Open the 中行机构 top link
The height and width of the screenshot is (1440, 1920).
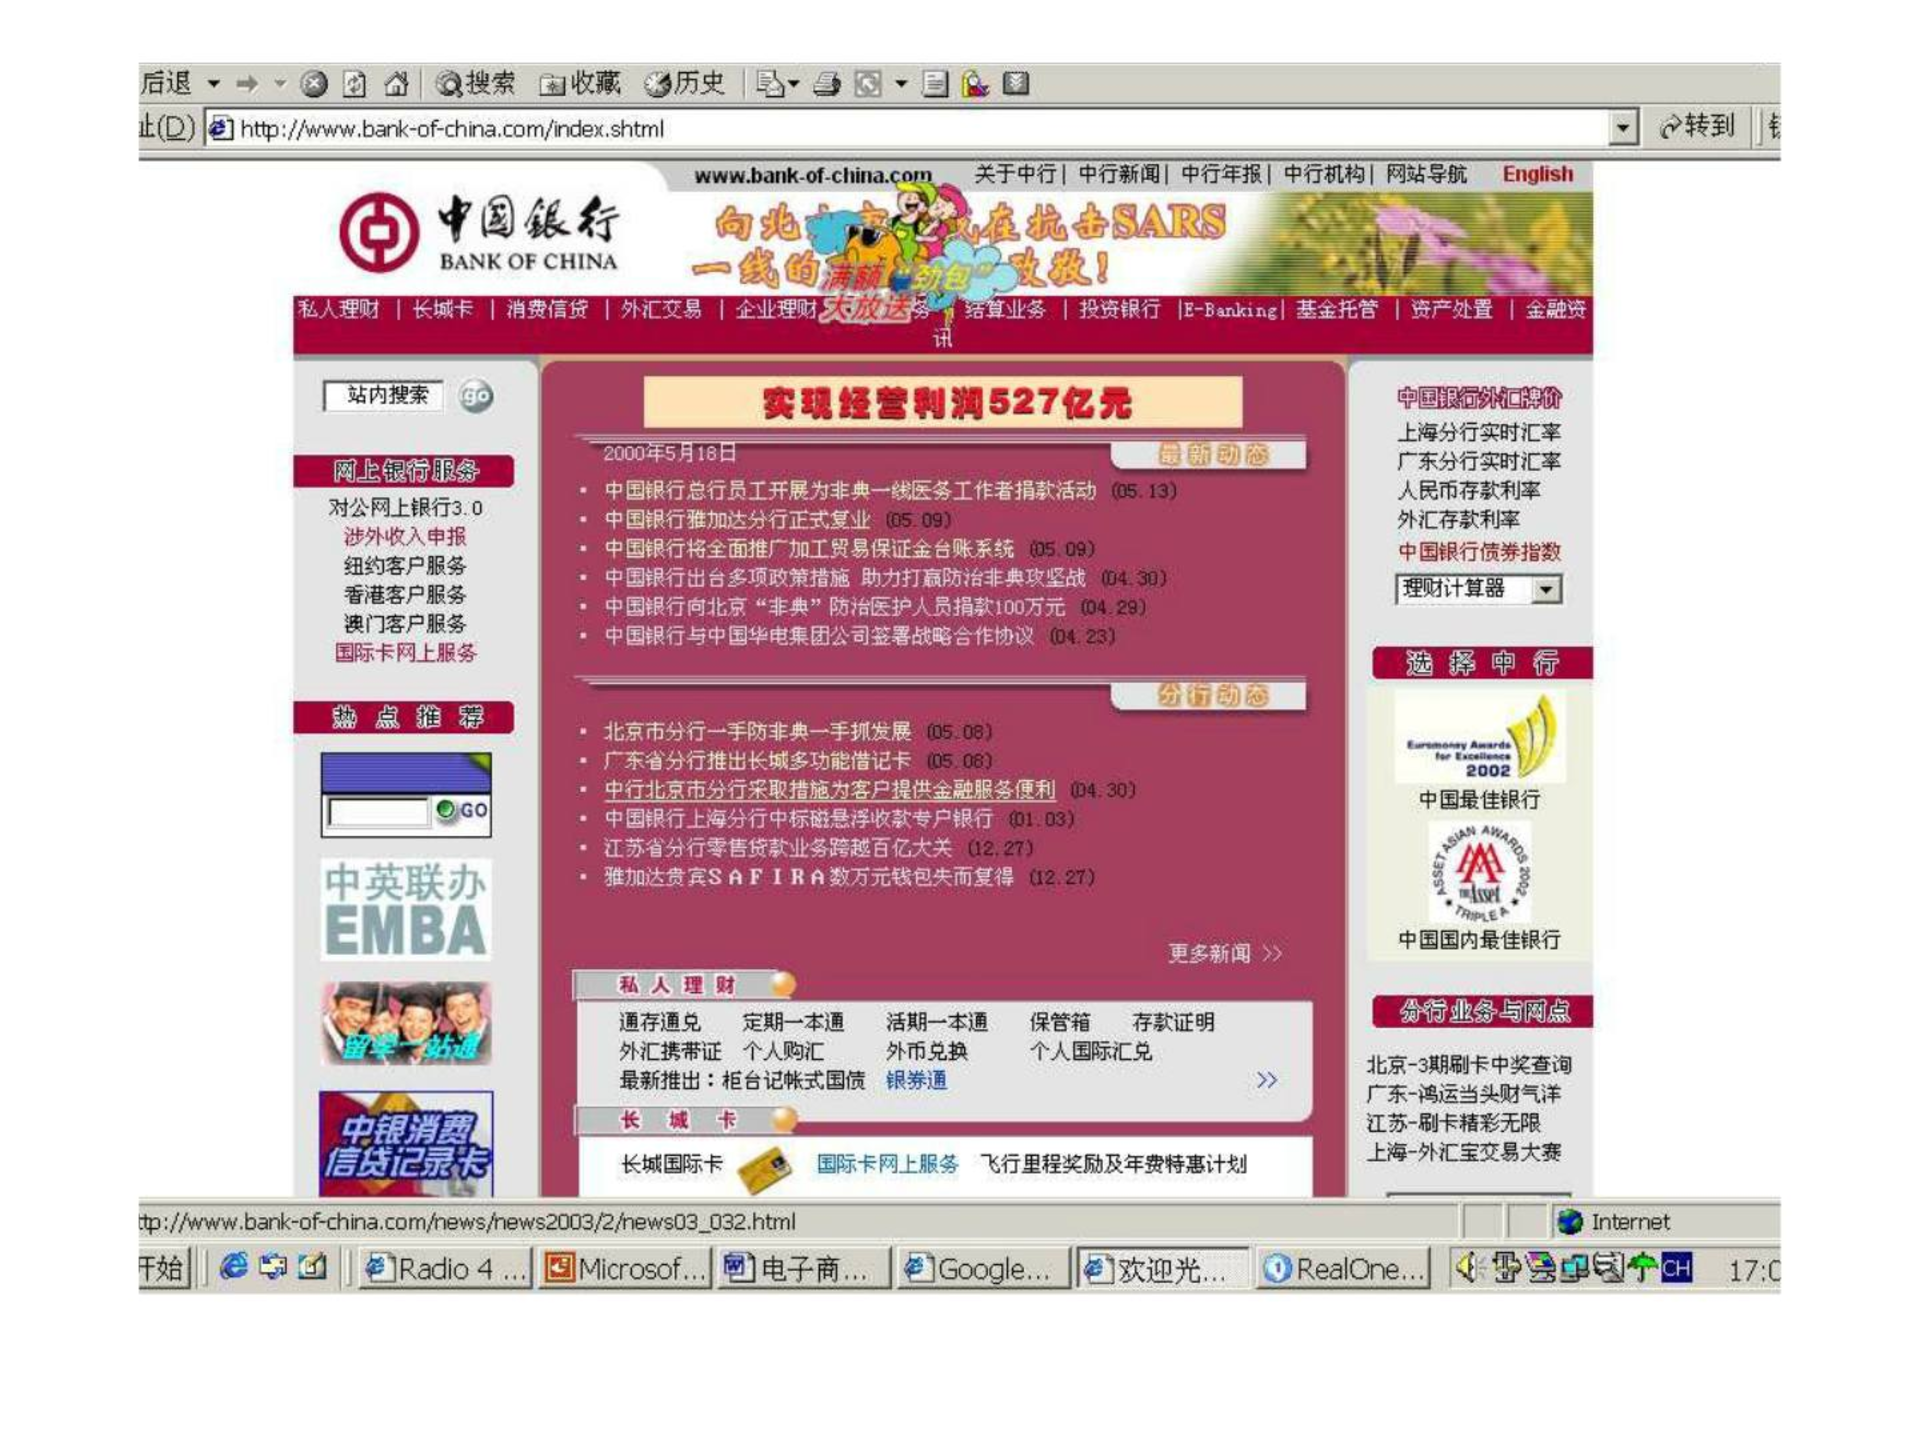pos(1324,174)
